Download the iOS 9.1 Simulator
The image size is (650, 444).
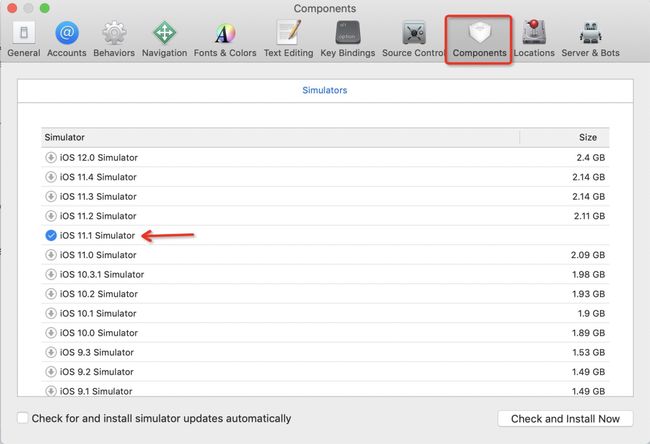pos(51,391)
